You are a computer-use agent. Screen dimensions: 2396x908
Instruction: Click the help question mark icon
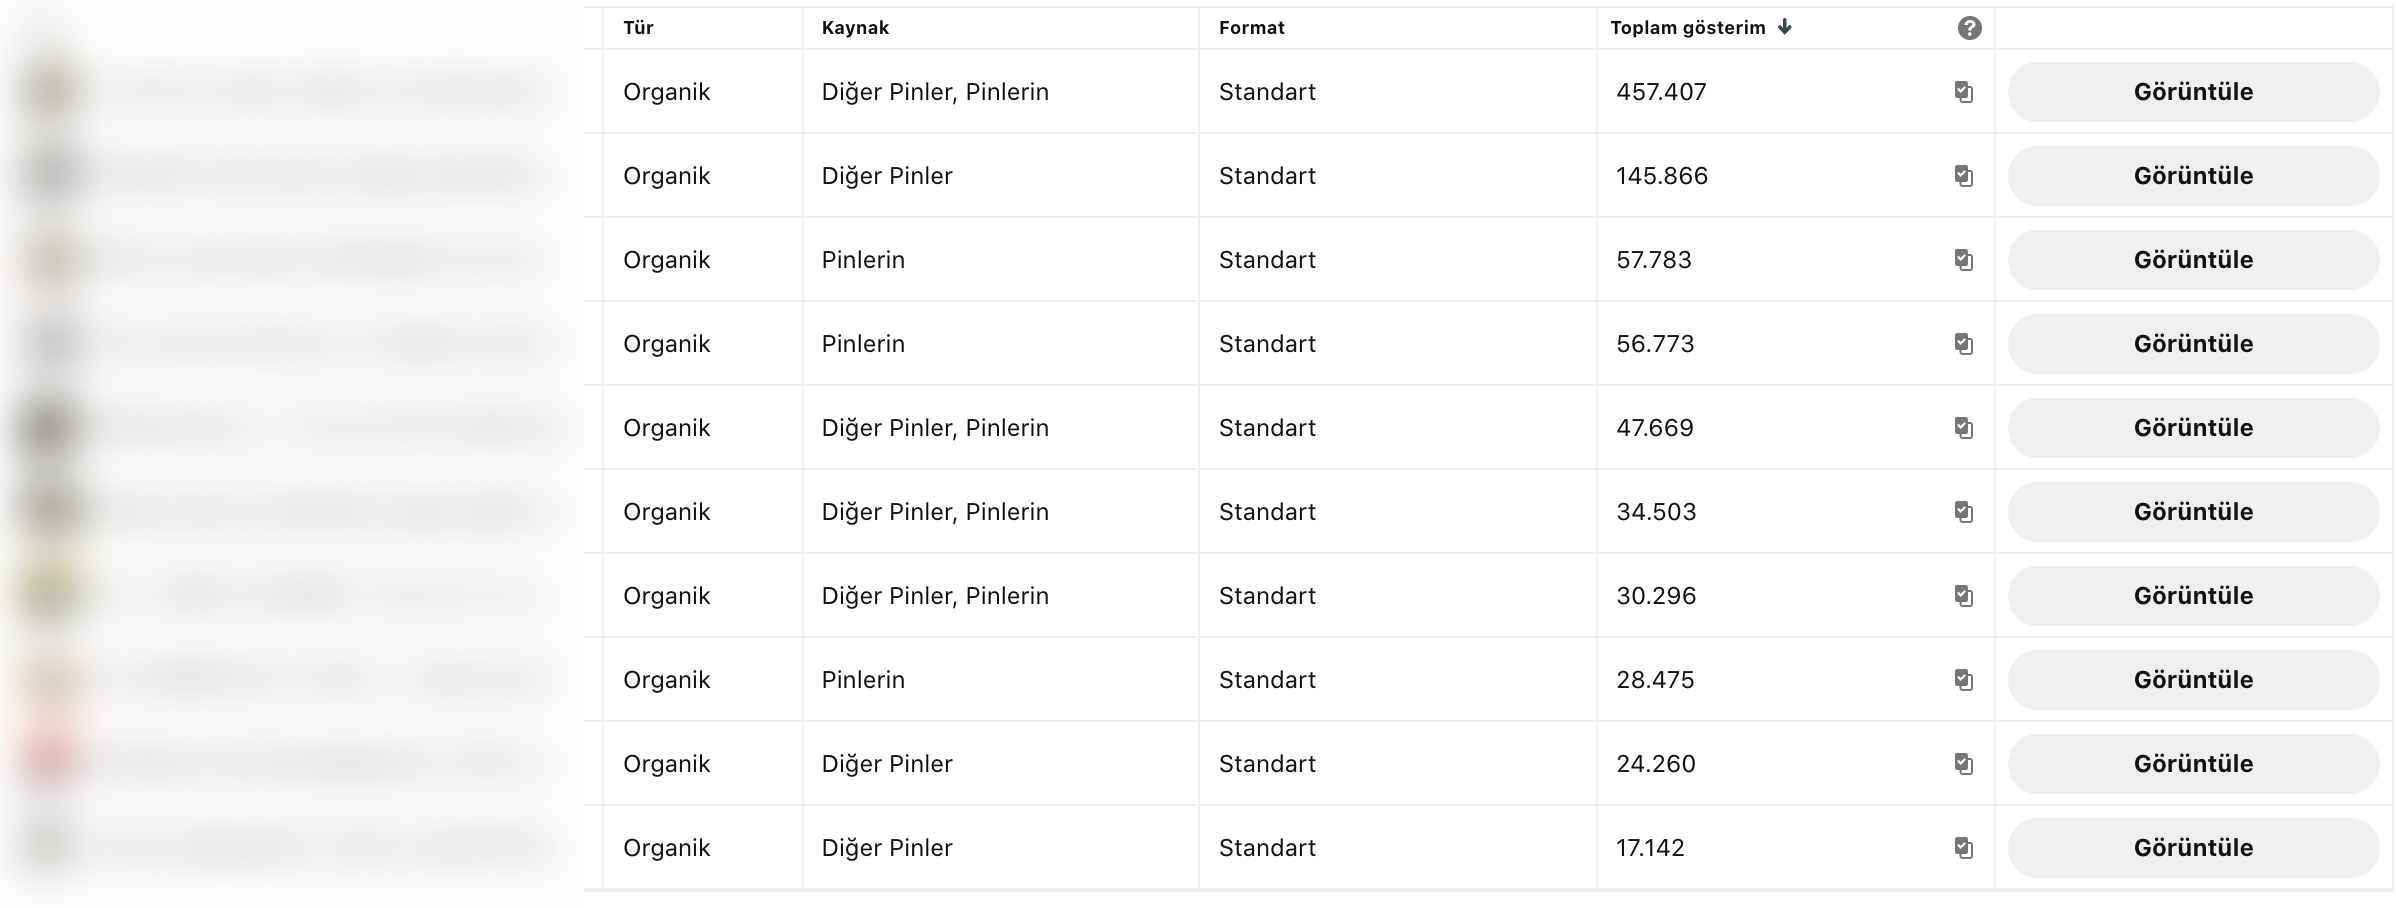[1969, 28]
